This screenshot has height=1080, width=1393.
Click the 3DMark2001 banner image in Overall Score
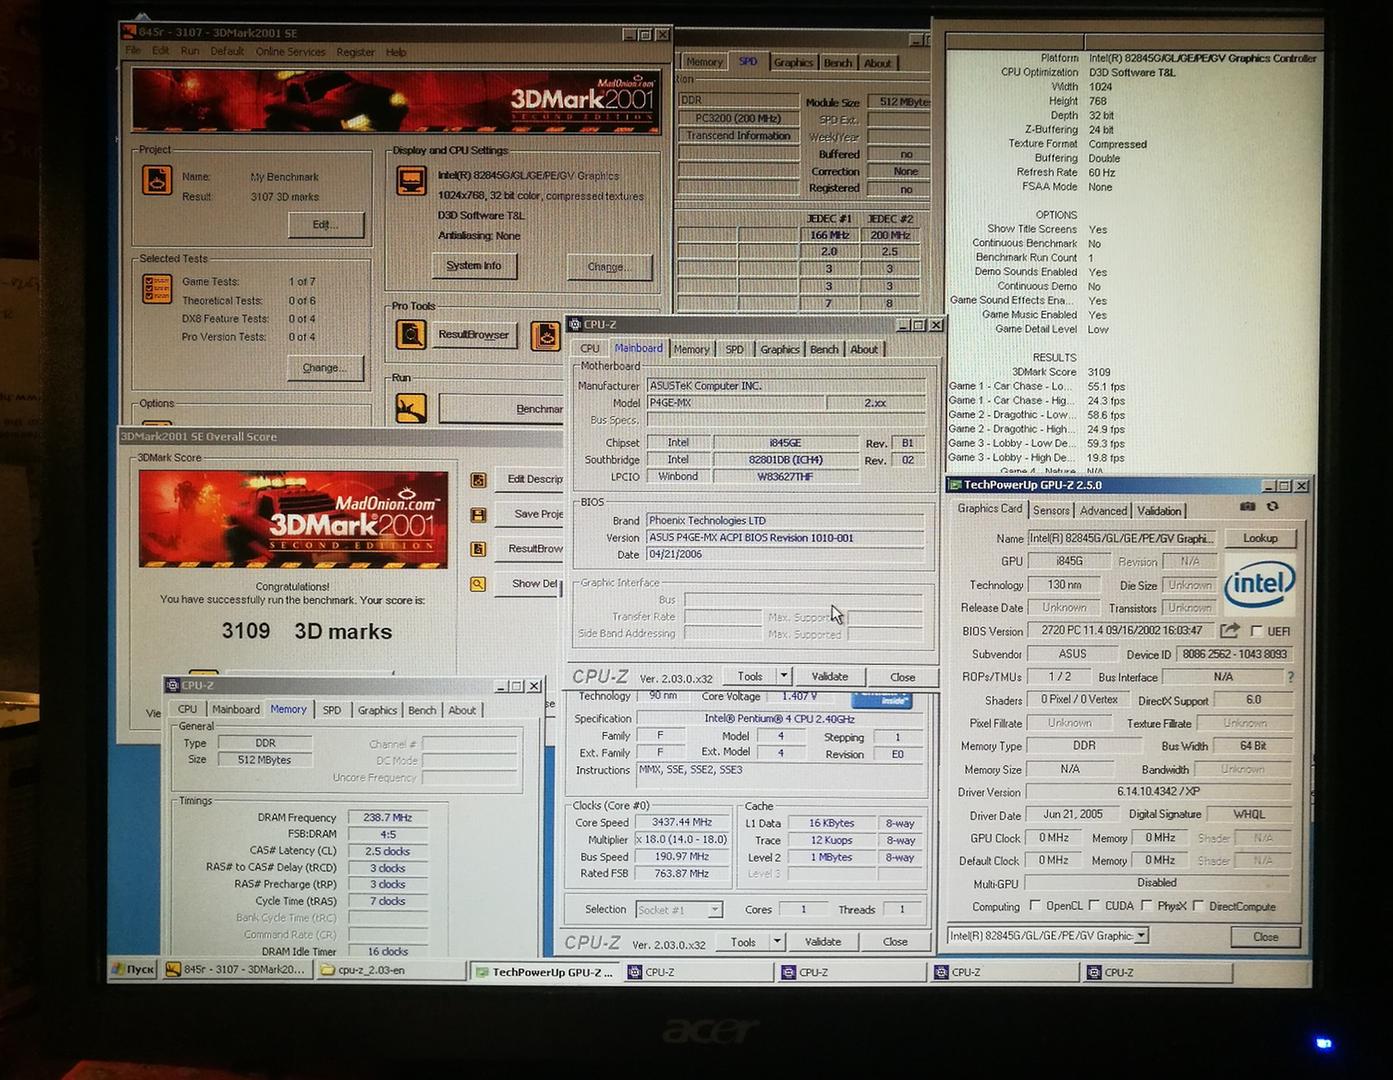tap(294, 520)
